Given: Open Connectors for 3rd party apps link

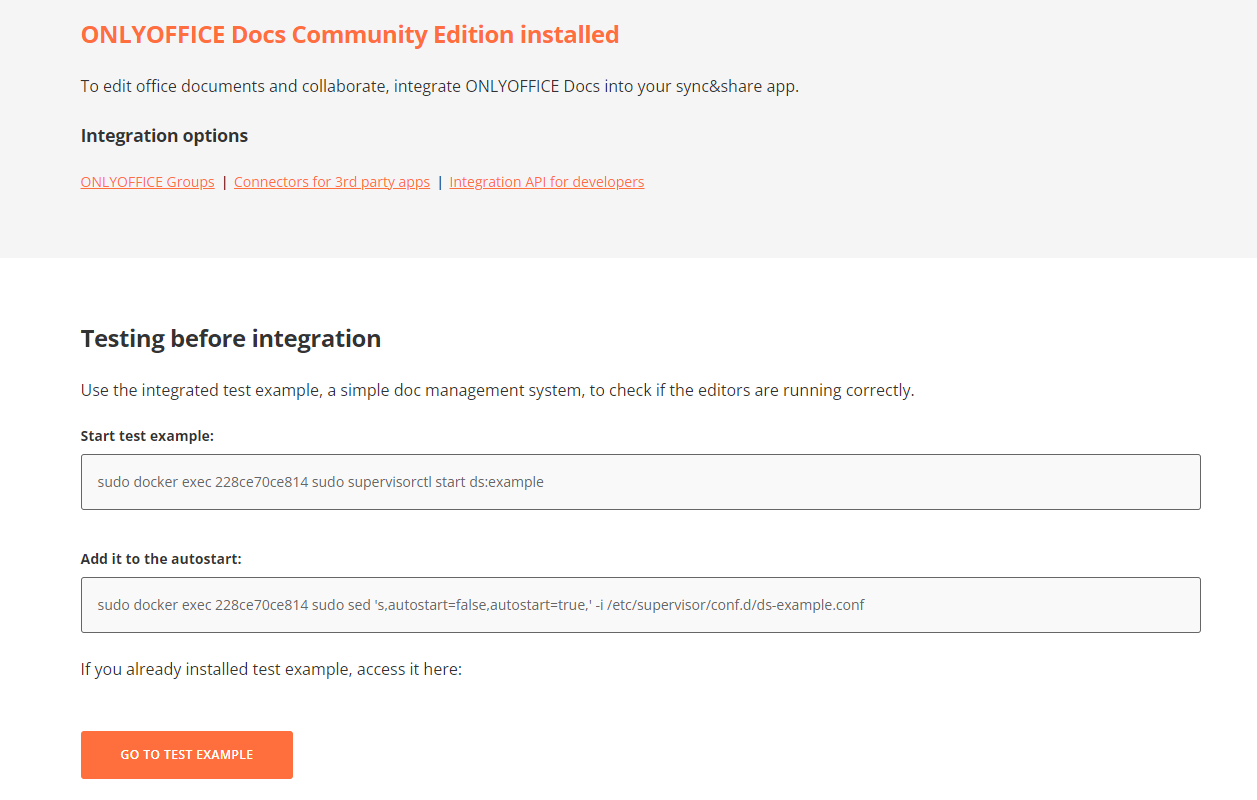Looking at the screenshot, I should tap(332, 182).
